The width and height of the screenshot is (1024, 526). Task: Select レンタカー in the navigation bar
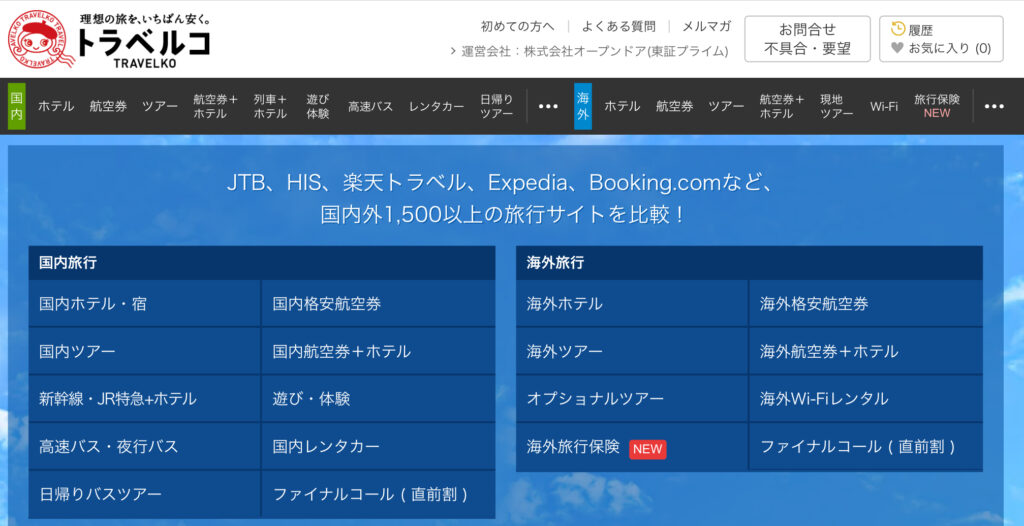pyautogui.click(x=436, y=106)
